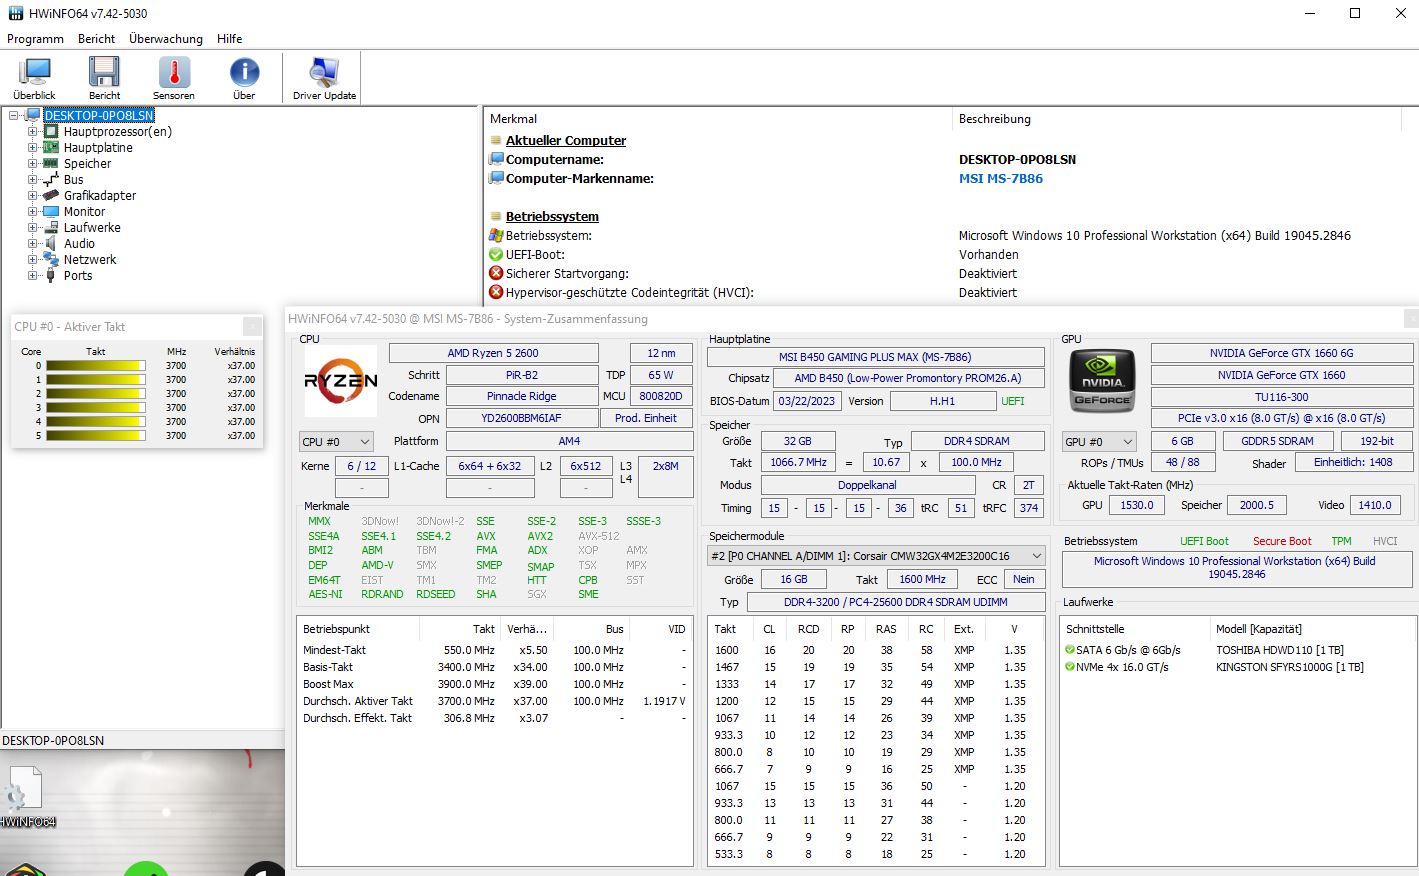Viewport: 1419px width, 876px height.
Task: Expand the Laufwerke tree node
Action: click(32, 227)
